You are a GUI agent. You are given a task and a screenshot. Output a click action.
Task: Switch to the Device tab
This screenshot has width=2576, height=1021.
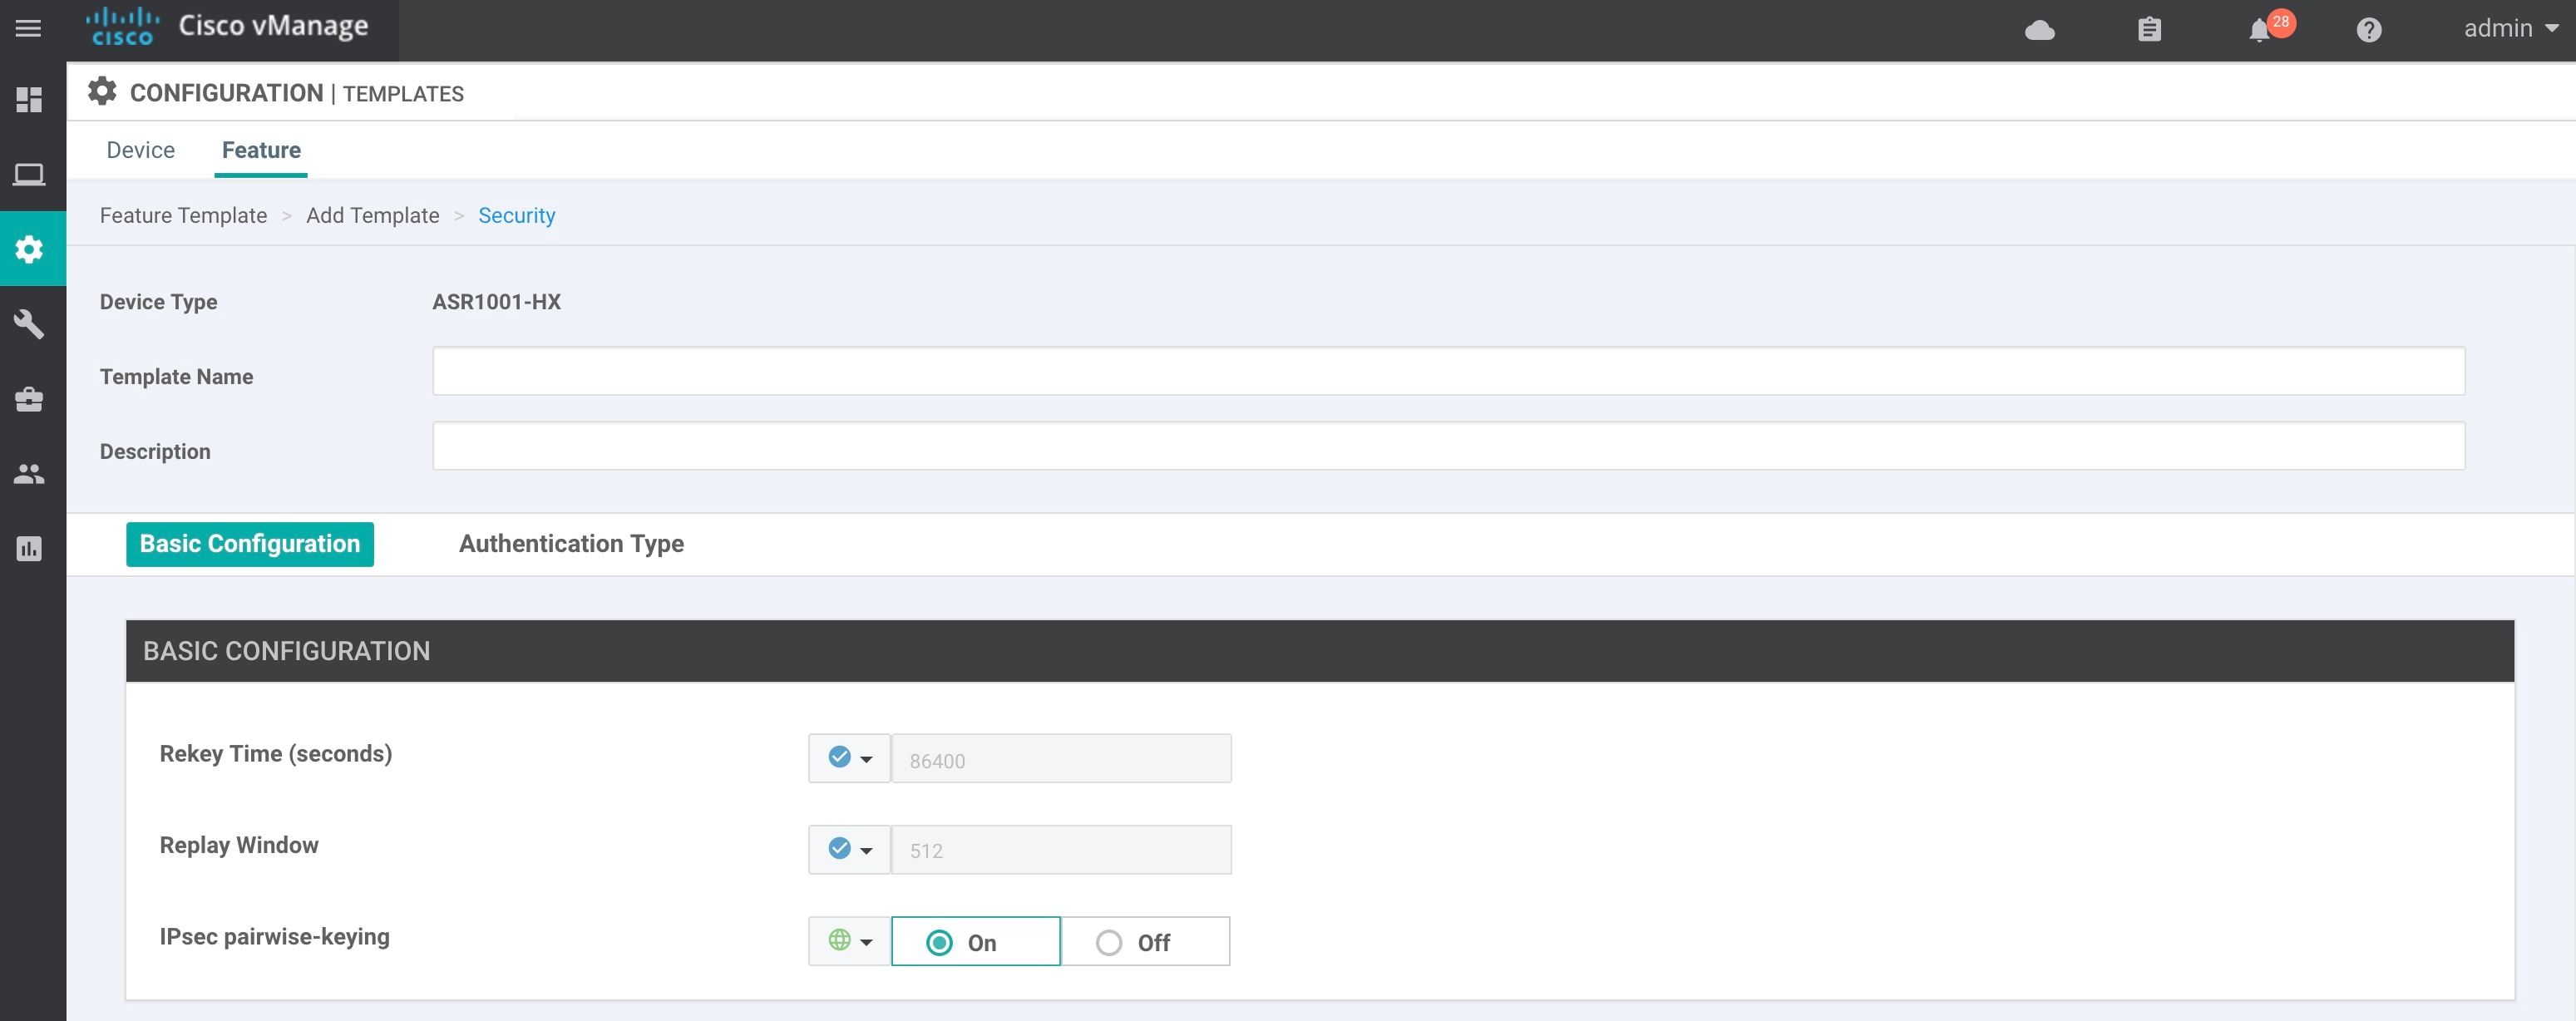click(x=141, y=150)
